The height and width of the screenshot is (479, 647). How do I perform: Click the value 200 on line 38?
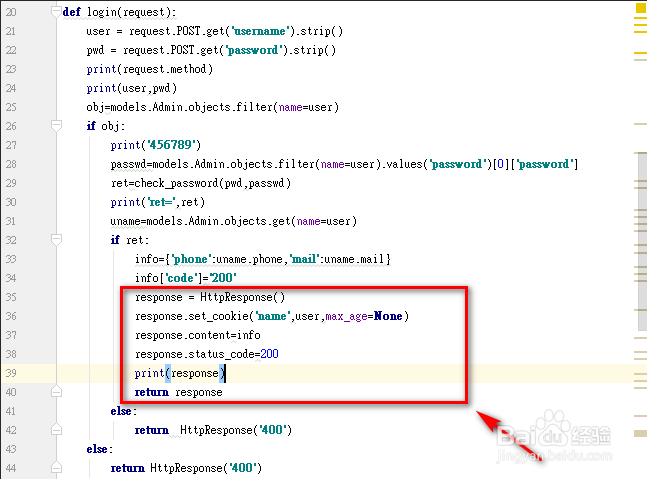click(269, 354)
